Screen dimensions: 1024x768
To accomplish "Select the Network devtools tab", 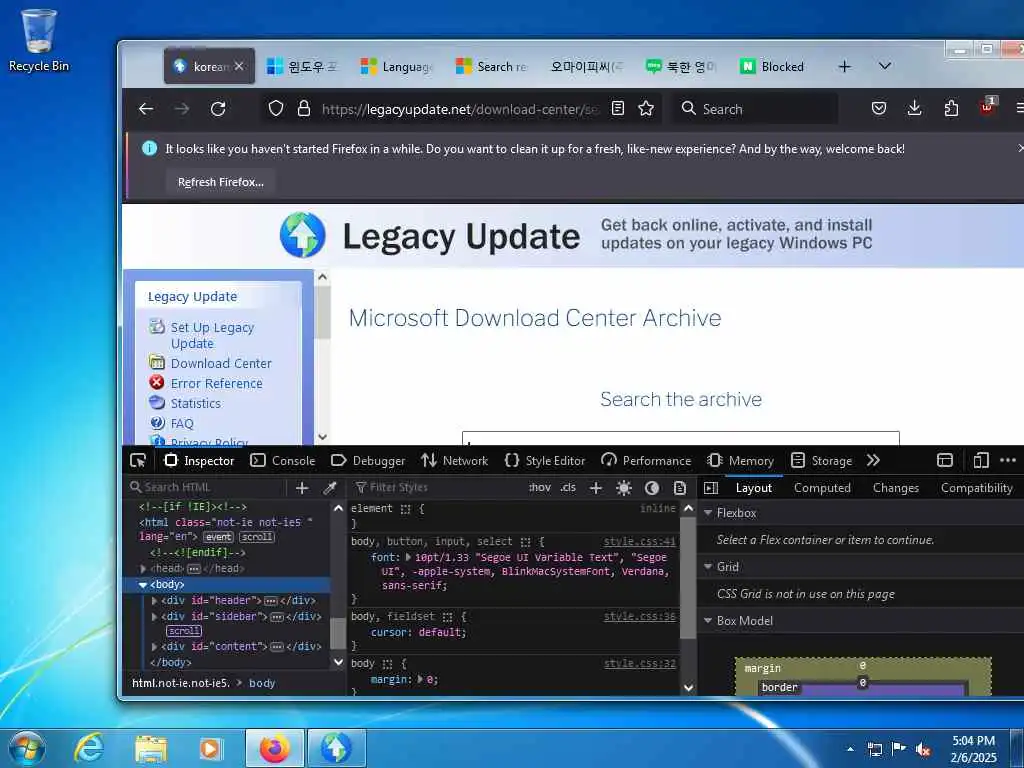I will coord(455,460).
